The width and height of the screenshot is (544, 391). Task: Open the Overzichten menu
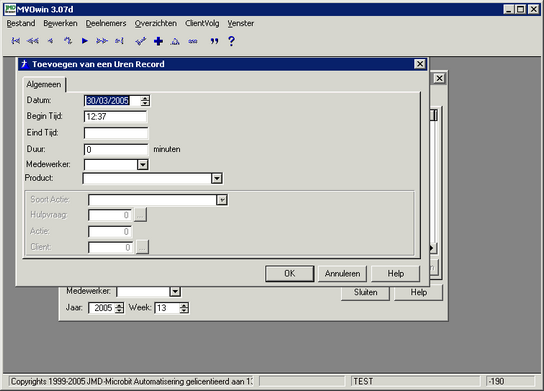(x=156, y=23)
